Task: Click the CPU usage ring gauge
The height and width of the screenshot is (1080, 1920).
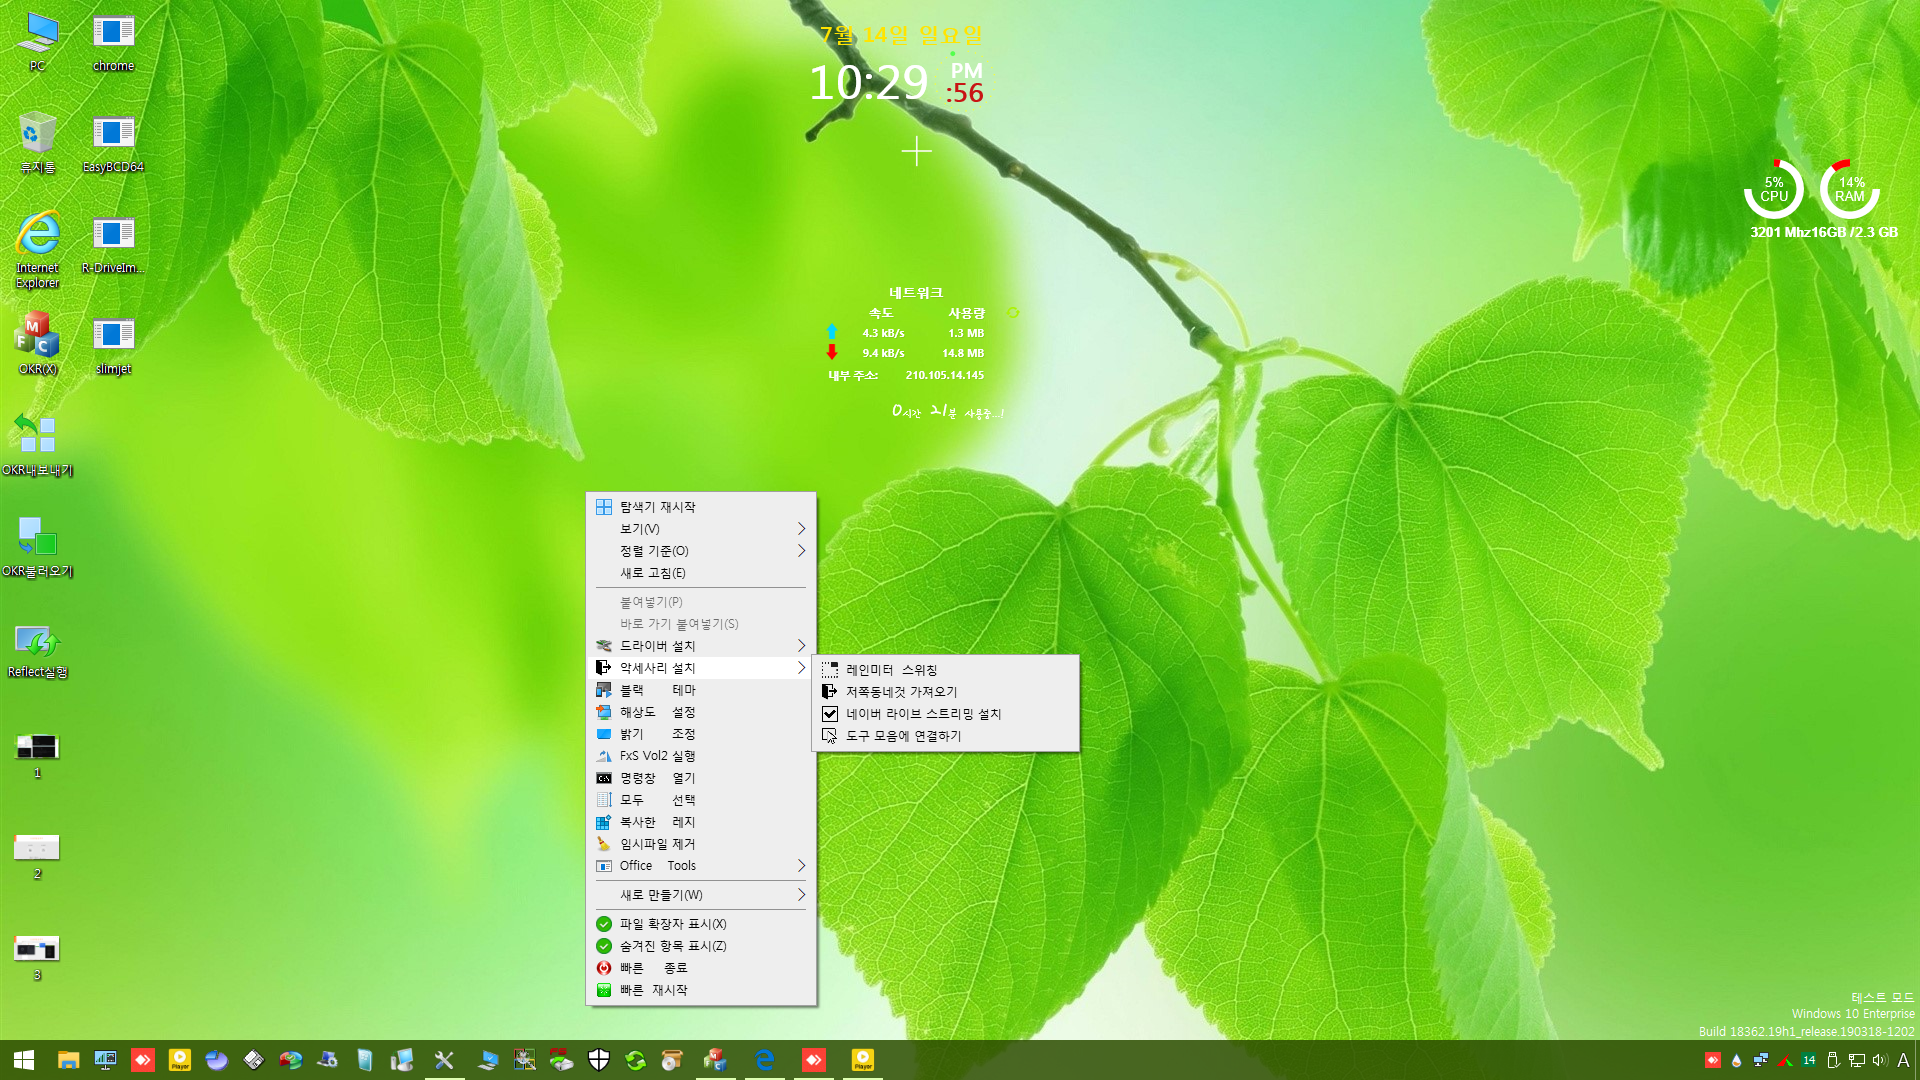Action: (x=1773, y=189)
